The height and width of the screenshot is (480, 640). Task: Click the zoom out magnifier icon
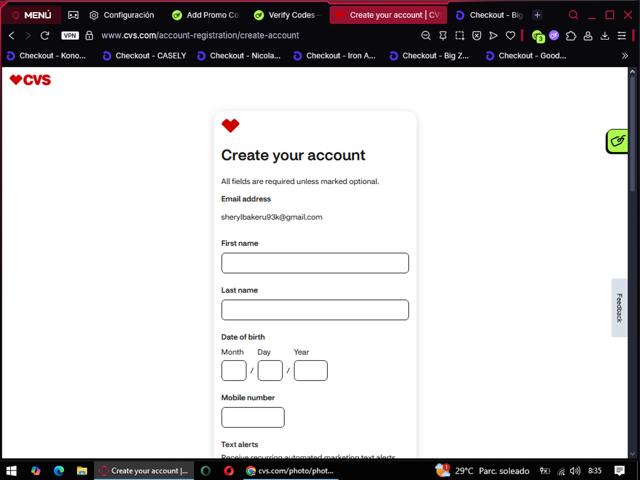(426, 36)
